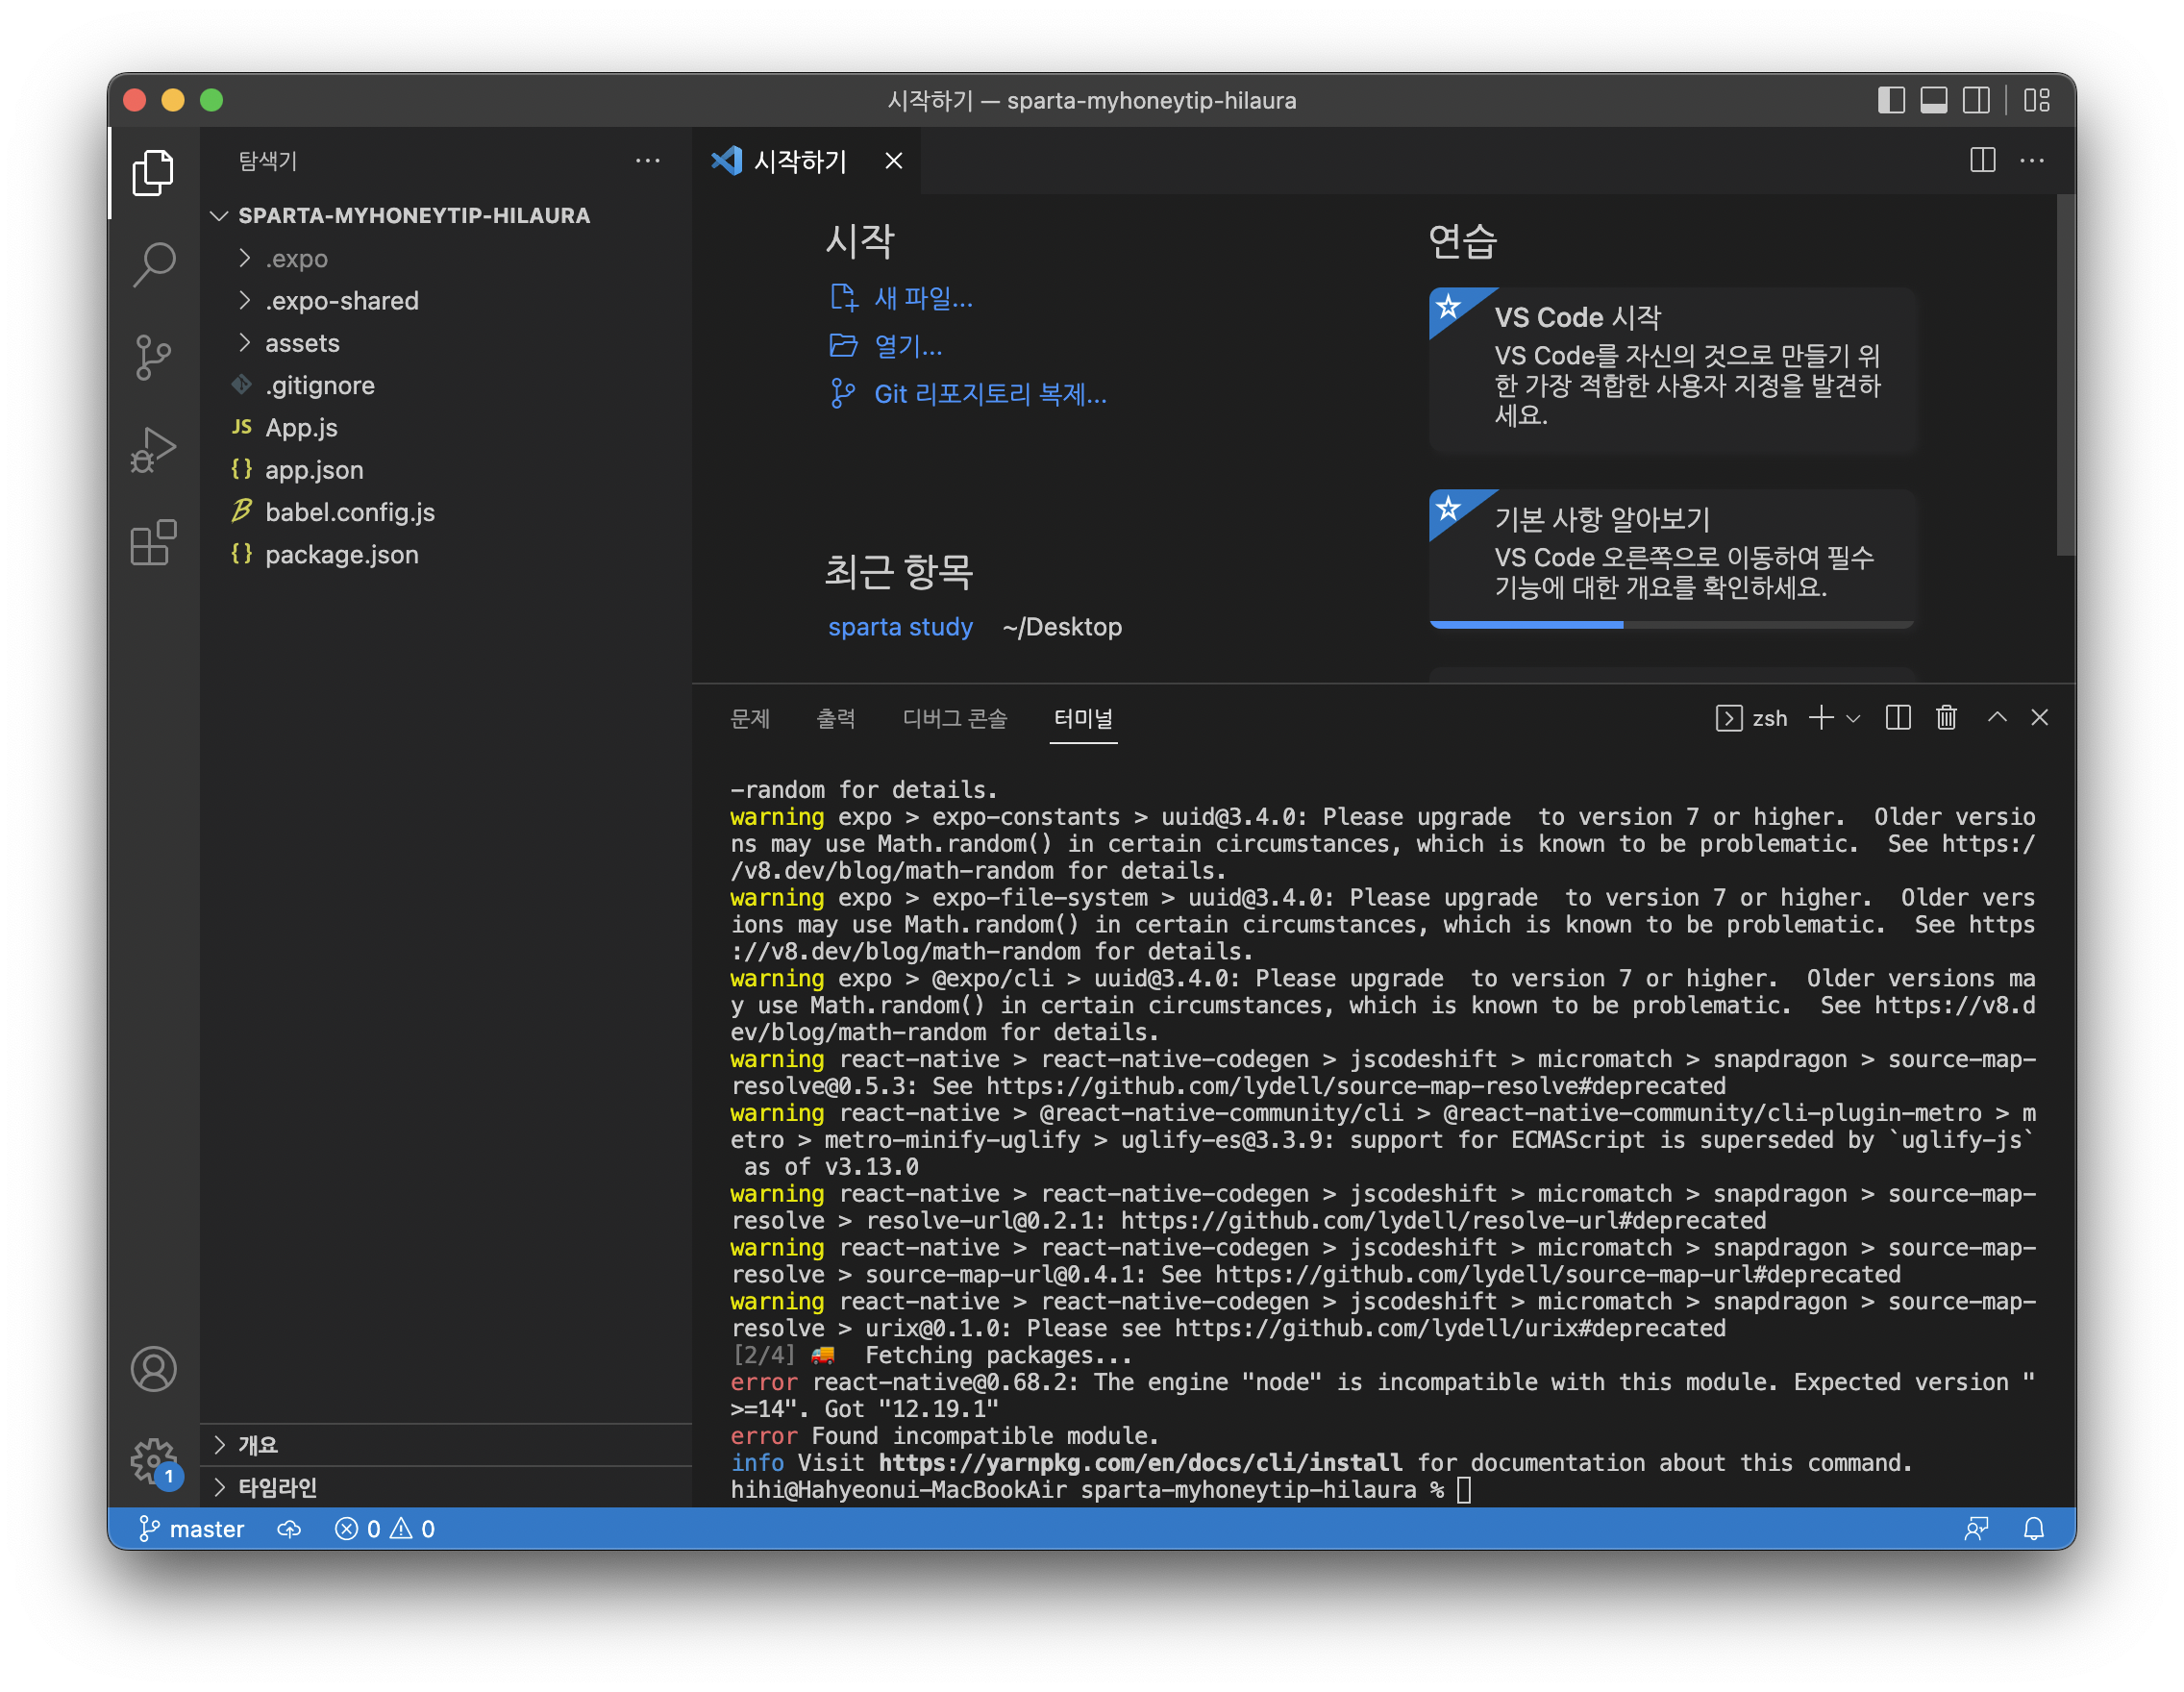Image resolution: width=2184 pixels, height=1692 pixels.
Task: Click the yarnpkg.com docs URL in terminal
Action: [x=1140, y=1463]
